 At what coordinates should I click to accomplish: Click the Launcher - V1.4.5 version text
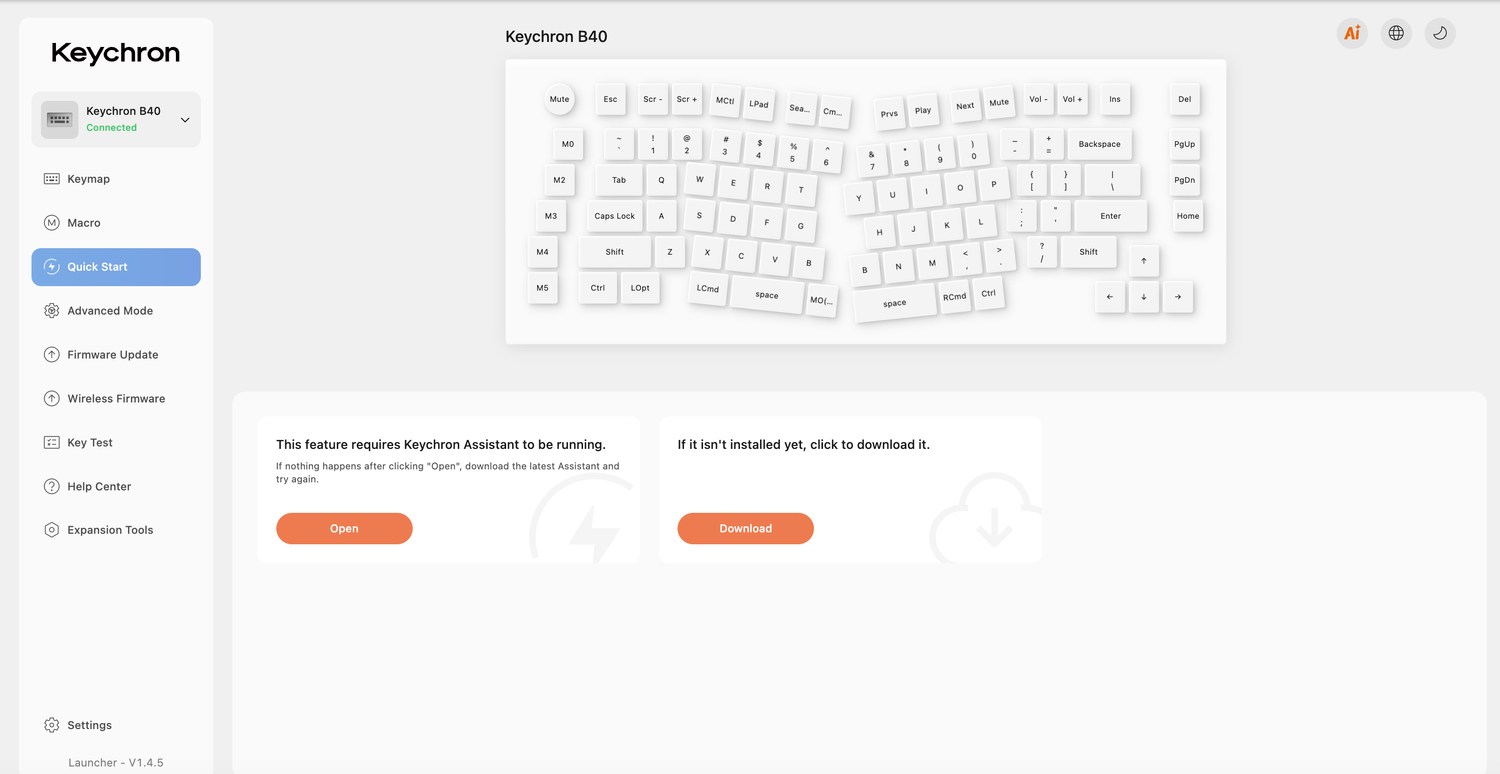(116, 762)
